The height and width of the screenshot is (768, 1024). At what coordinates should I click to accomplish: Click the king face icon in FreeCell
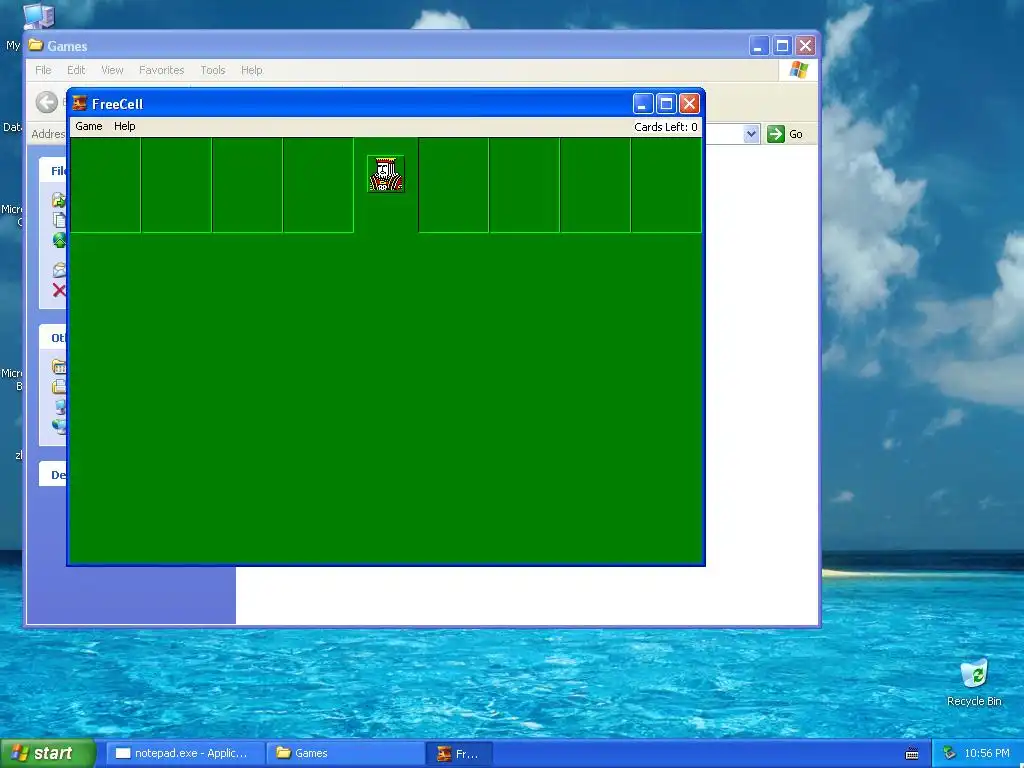[x=386, y=174]
